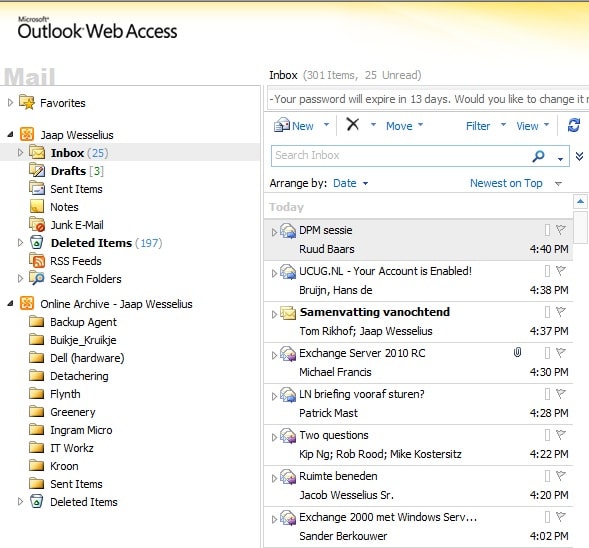This screenshot has width=589, height=548.
Task: Click the Notes folder icon
Action: tap(37, 206)
